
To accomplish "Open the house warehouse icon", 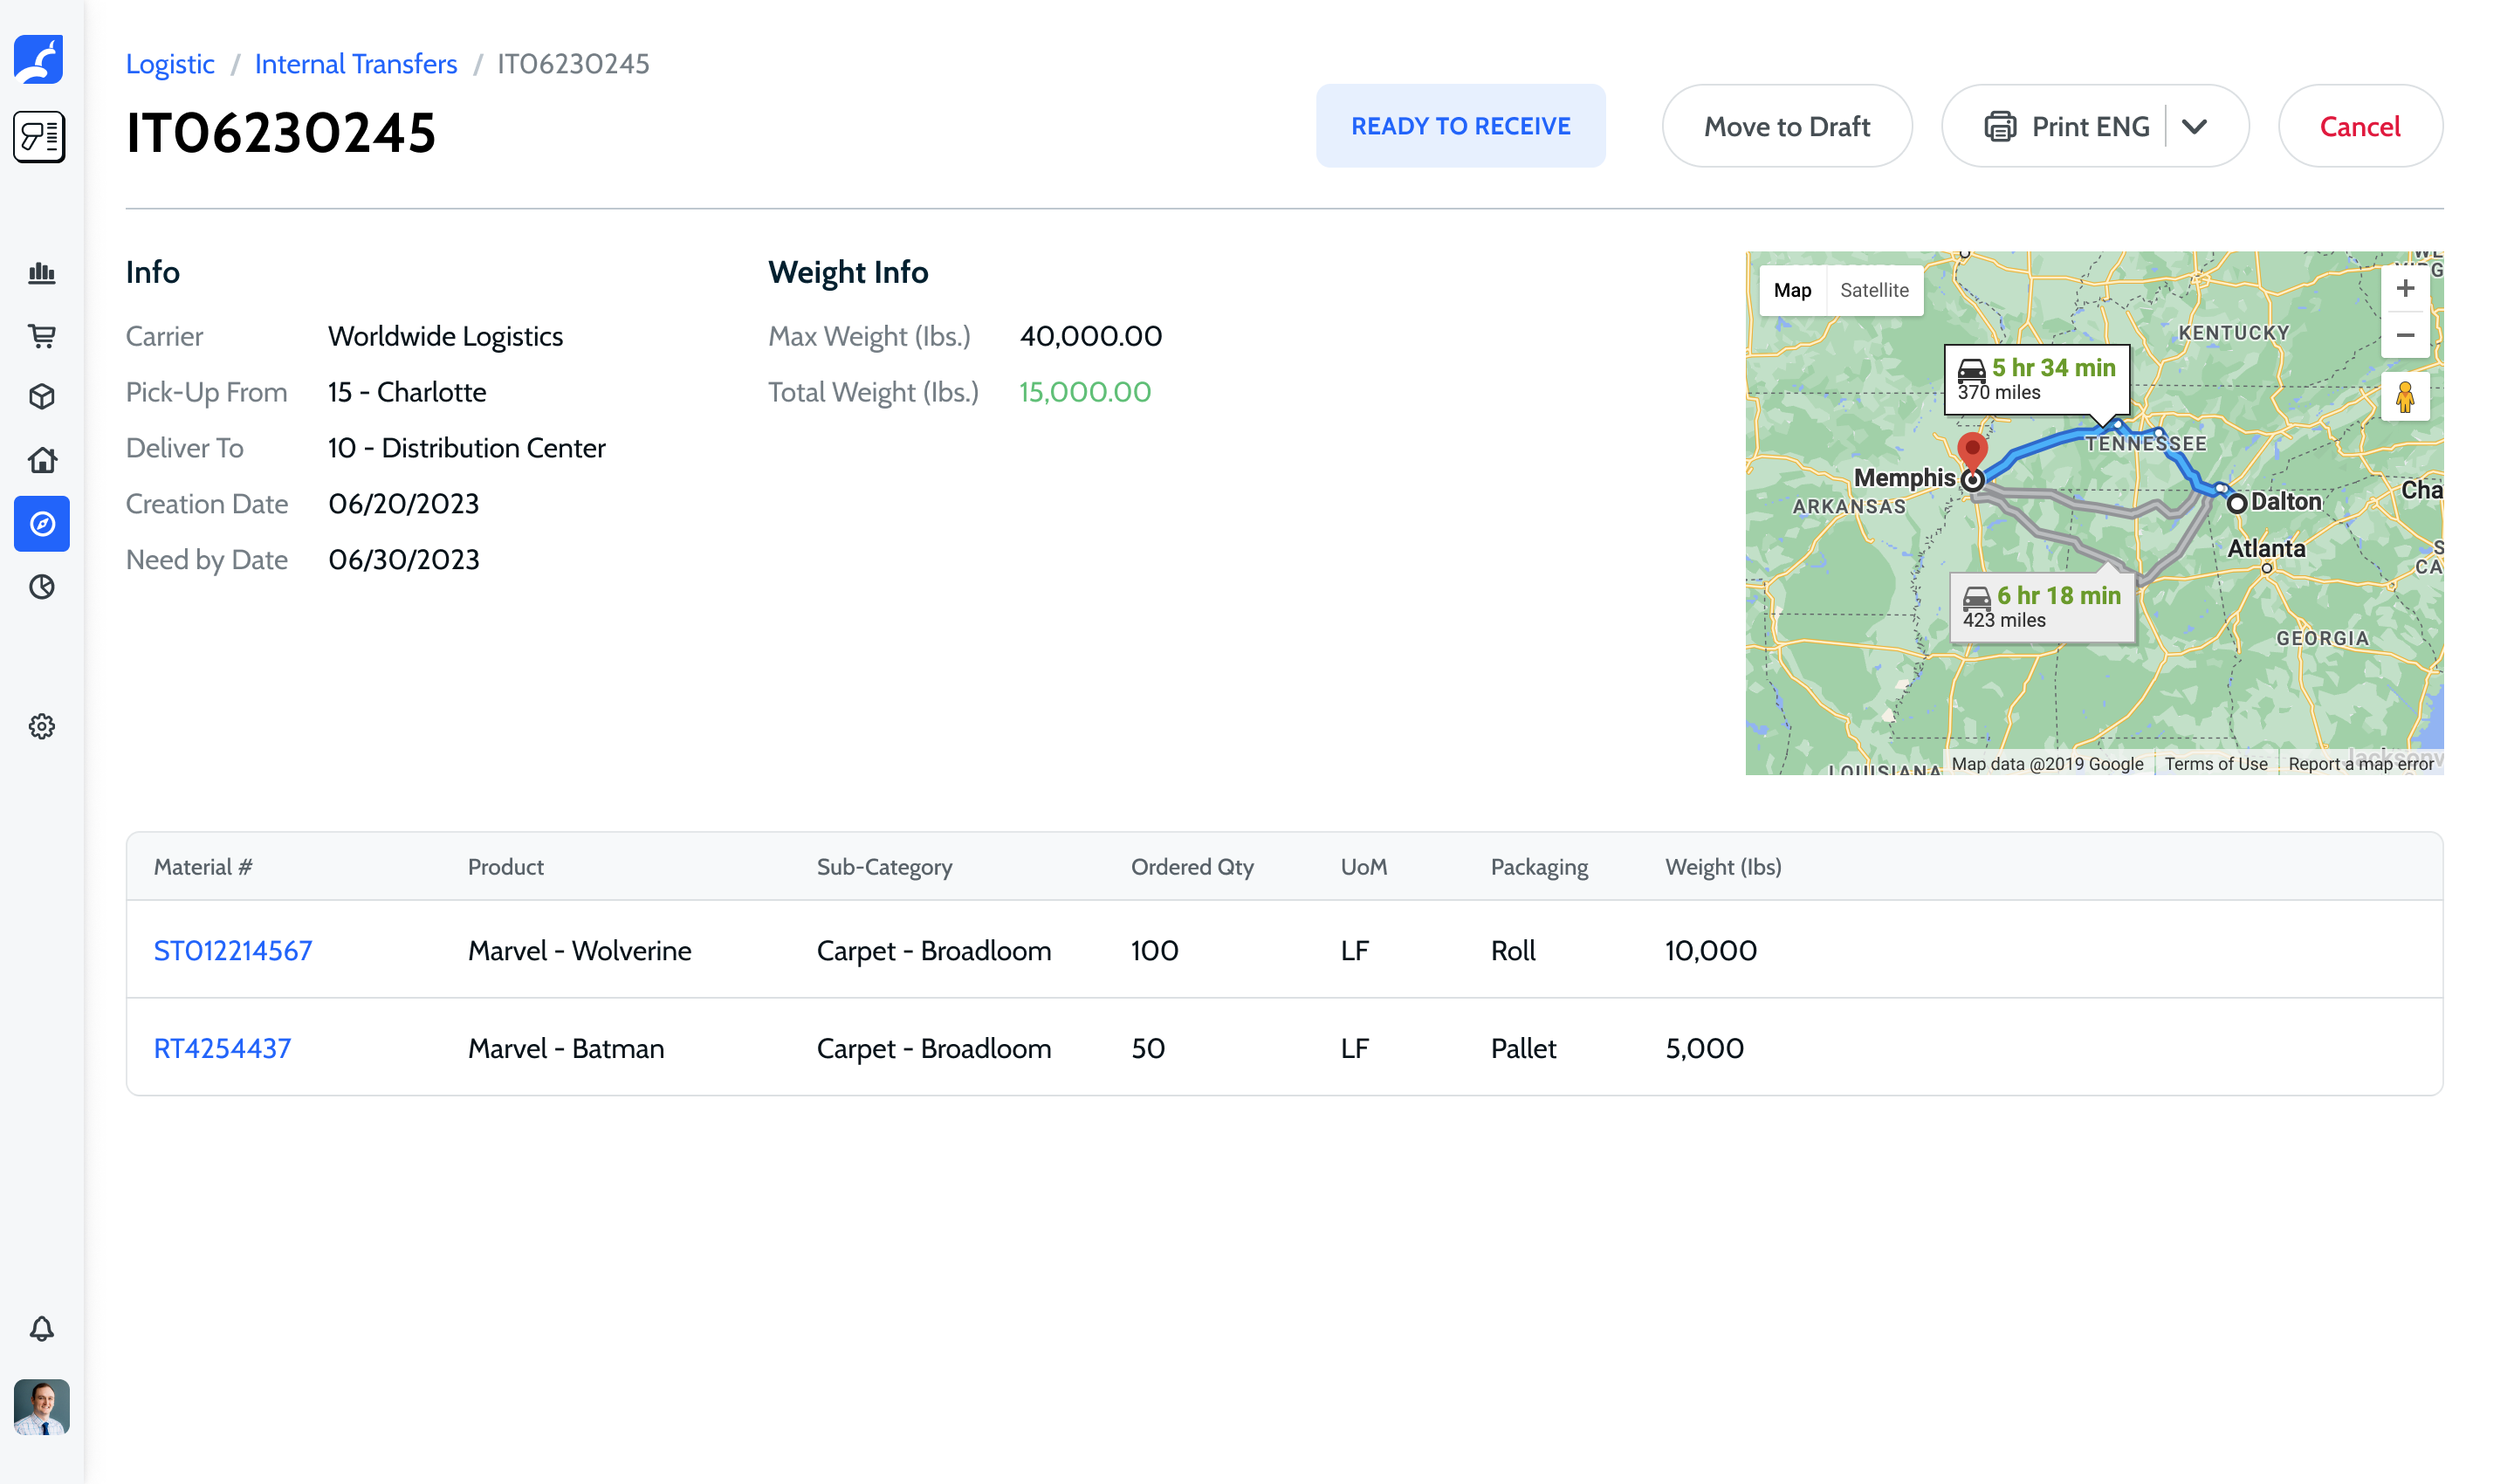I will (x=42, y=460).
